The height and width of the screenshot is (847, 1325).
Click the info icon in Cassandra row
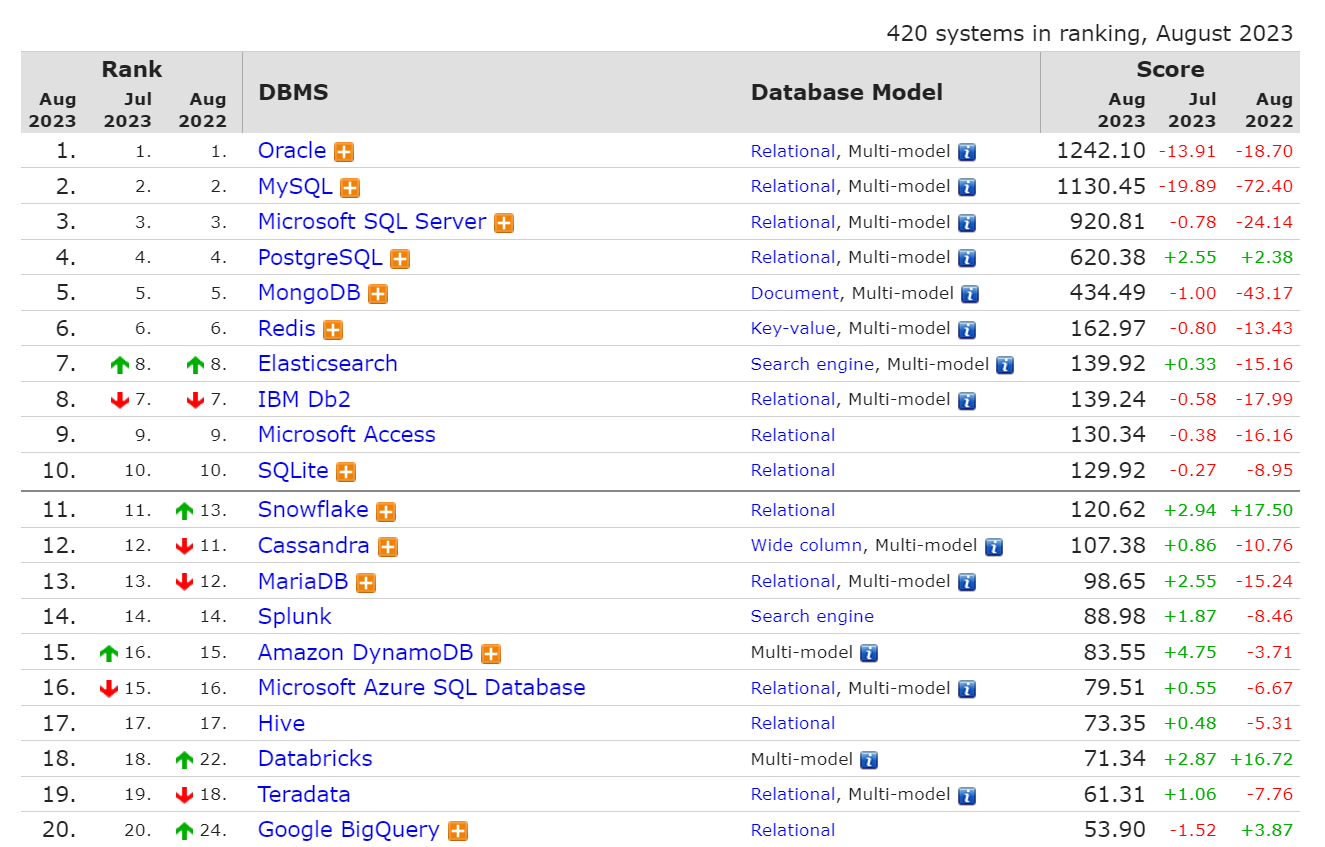[994, 547]
